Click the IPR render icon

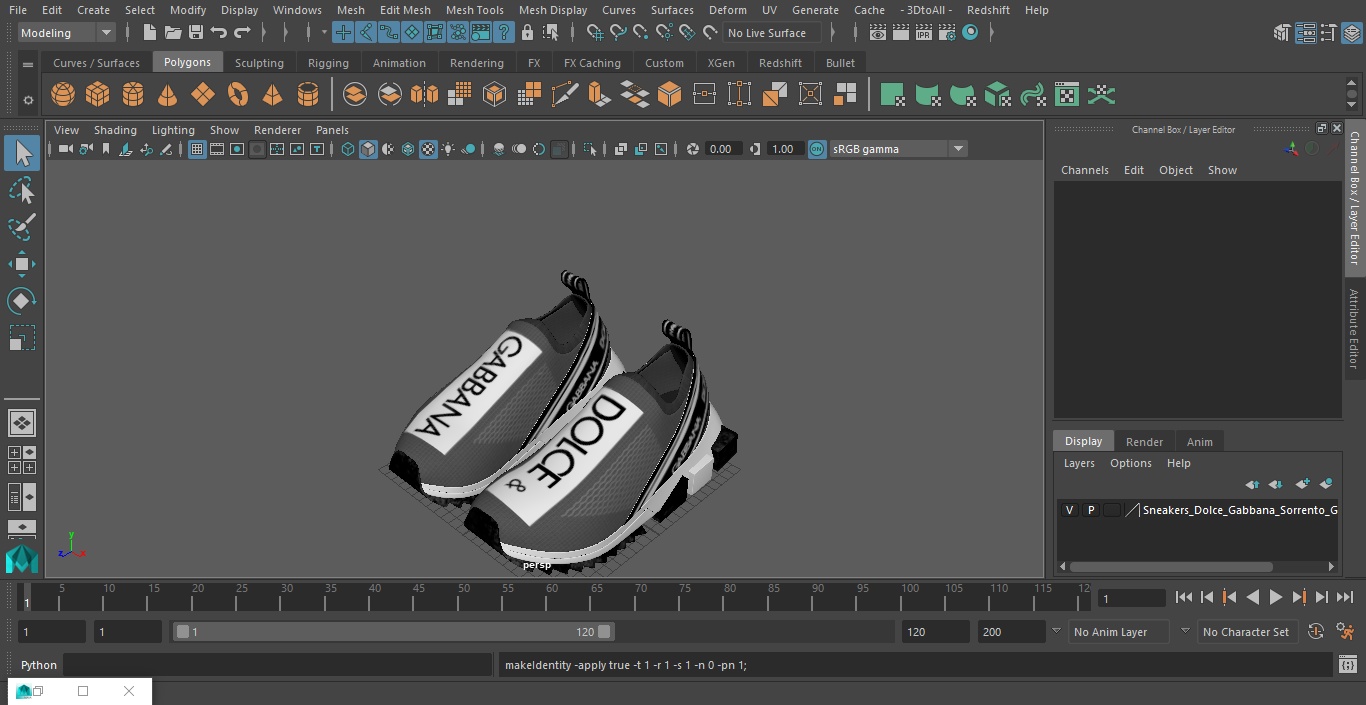point(924,33)
